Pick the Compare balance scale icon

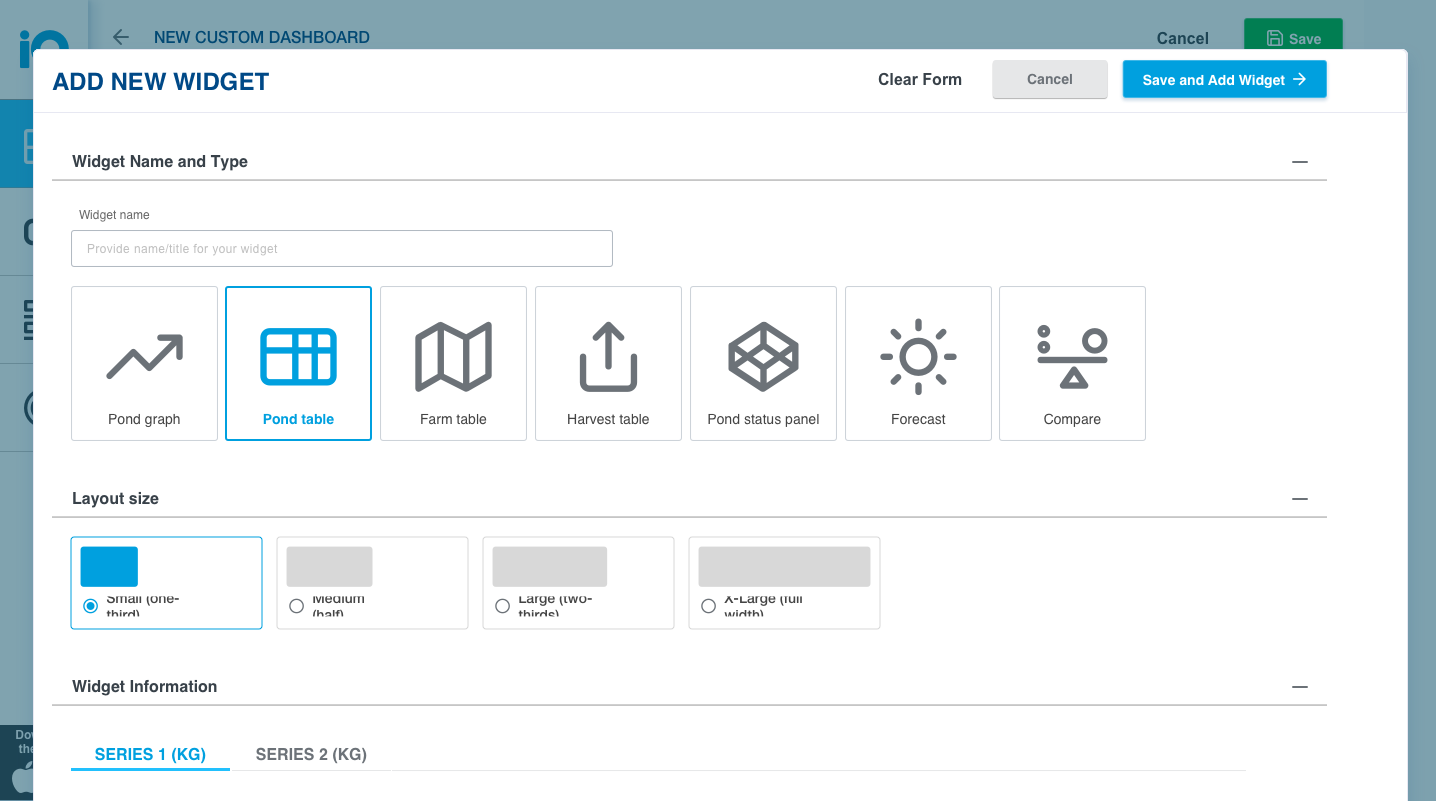coord(1072,356)
